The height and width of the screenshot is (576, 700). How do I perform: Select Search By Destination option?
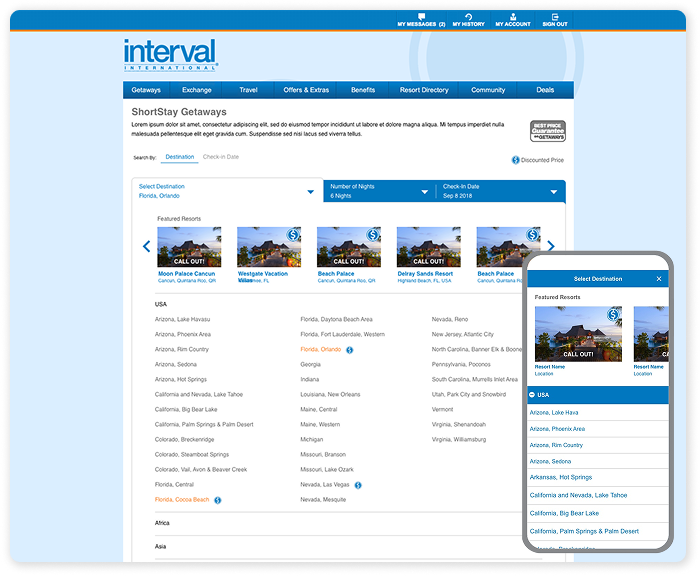pyautogui.click(x=180, y=157)
